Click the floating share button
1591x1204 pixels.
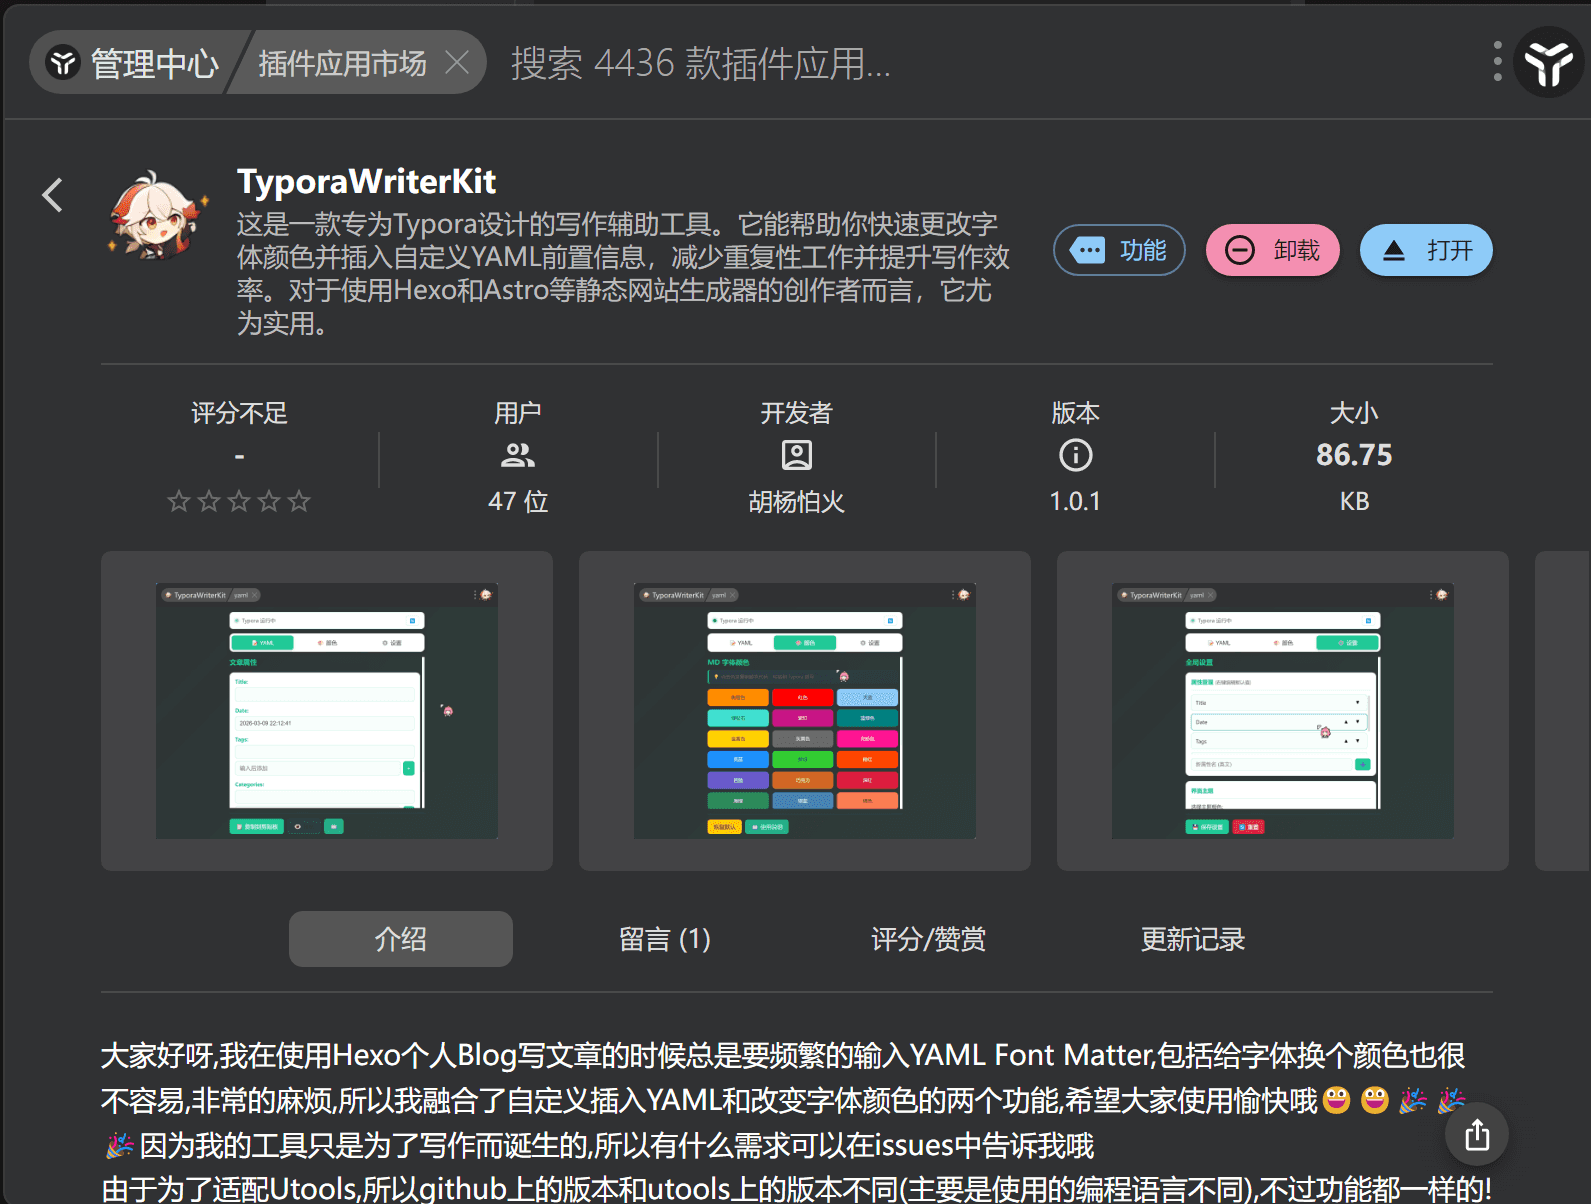pyautogui.click(x=1477, y=1135)
